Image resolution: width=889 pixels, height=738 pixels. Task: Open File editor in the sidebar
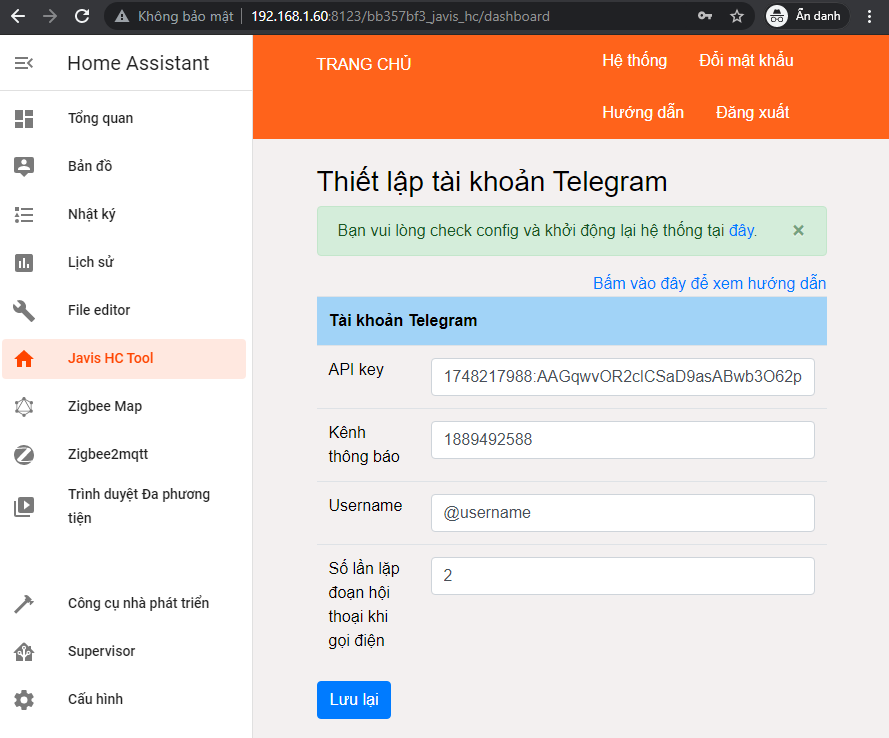coord(124,311)
